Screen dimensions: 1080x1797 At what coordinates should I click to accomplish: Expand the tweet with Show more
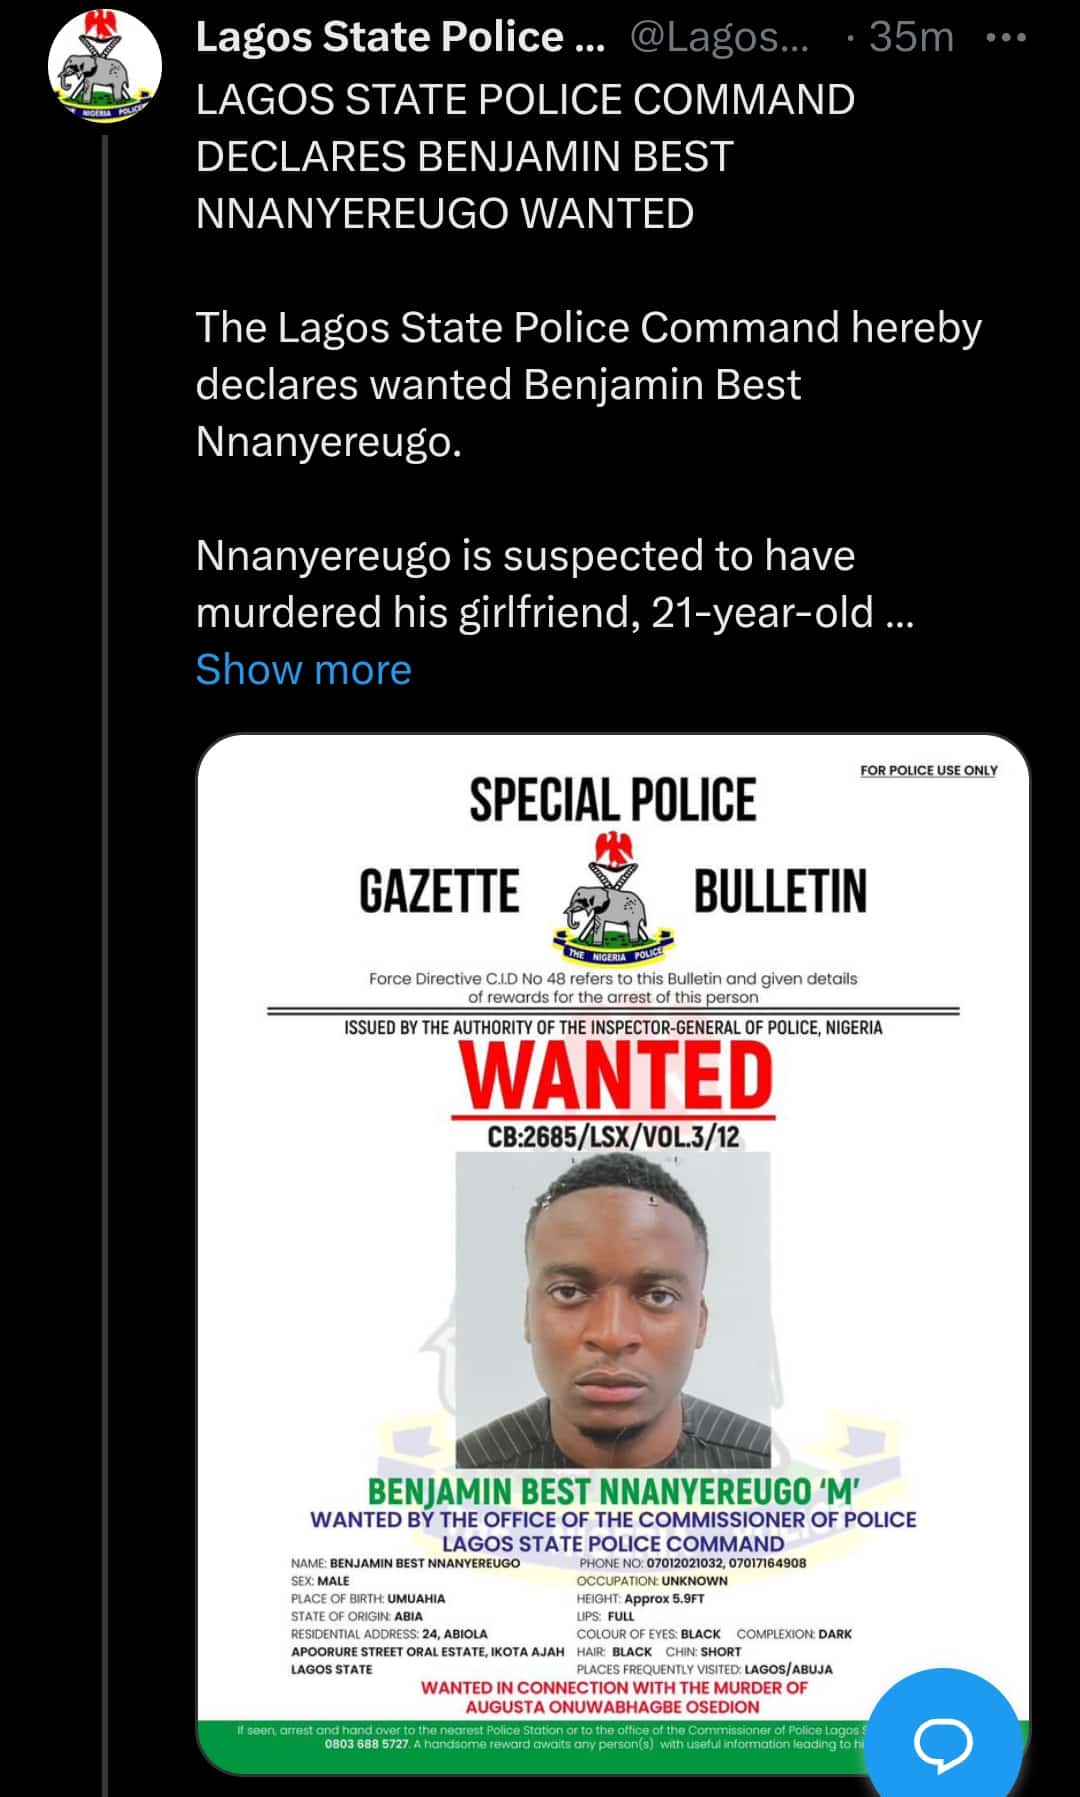[303, 669]
